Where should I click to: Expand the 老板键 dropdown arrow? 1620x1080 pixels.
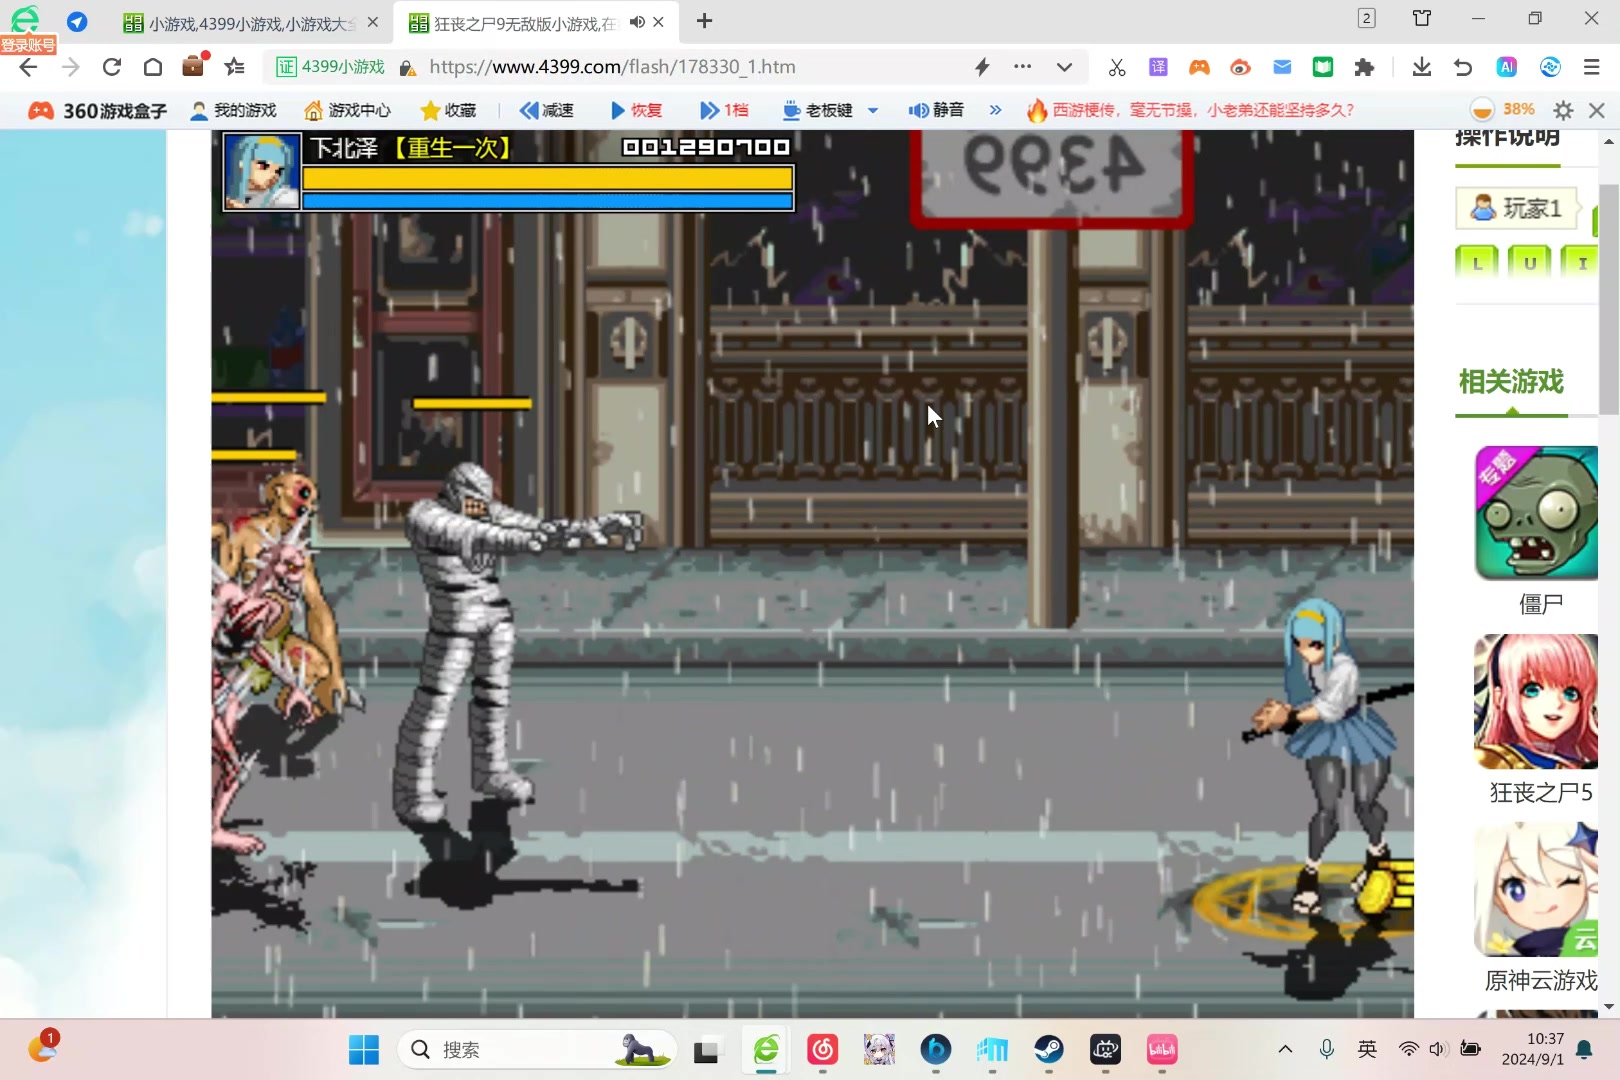(873, 110)
